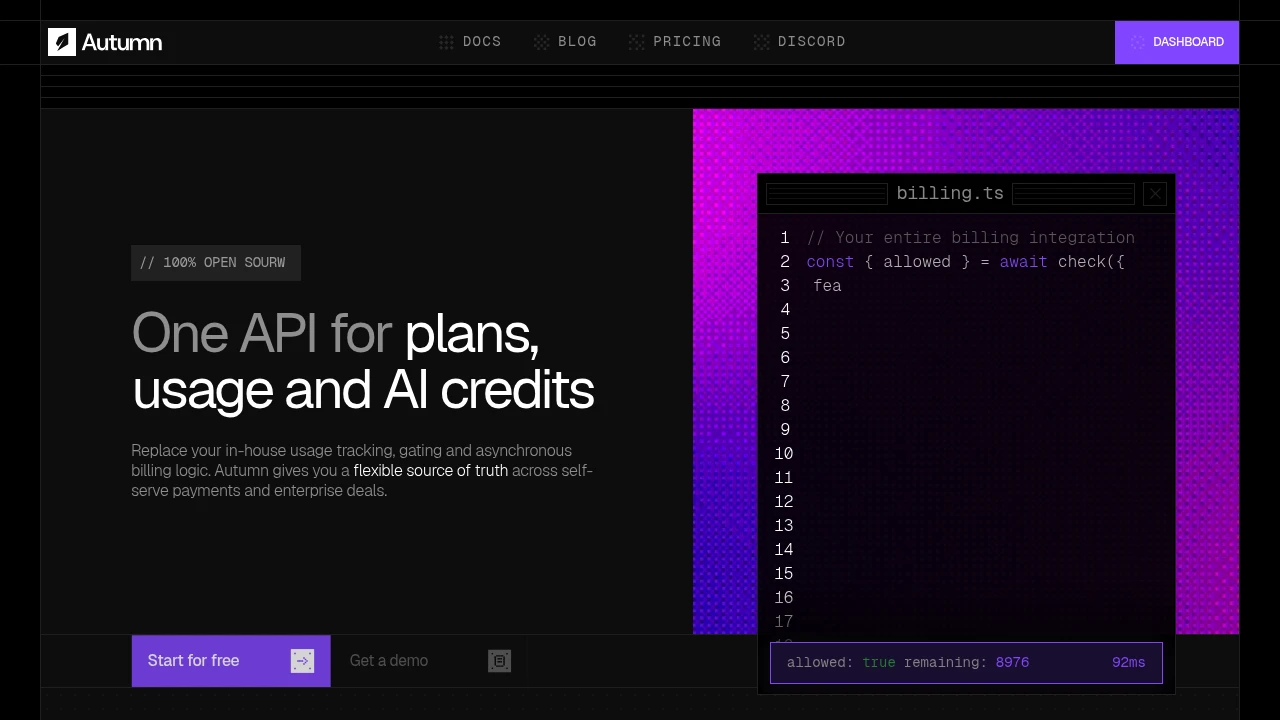
Task: Click the 'remaining: 8976' value
Action: [x=966, y=663]
